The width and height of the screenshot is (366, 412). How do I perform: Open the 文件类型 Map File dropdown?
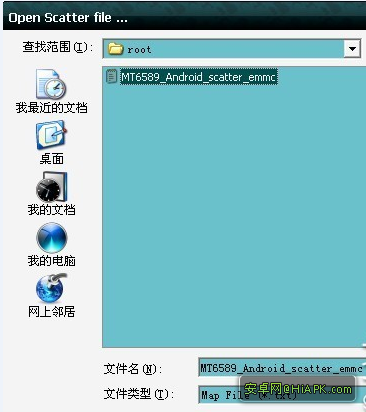[x=282, y=395]
